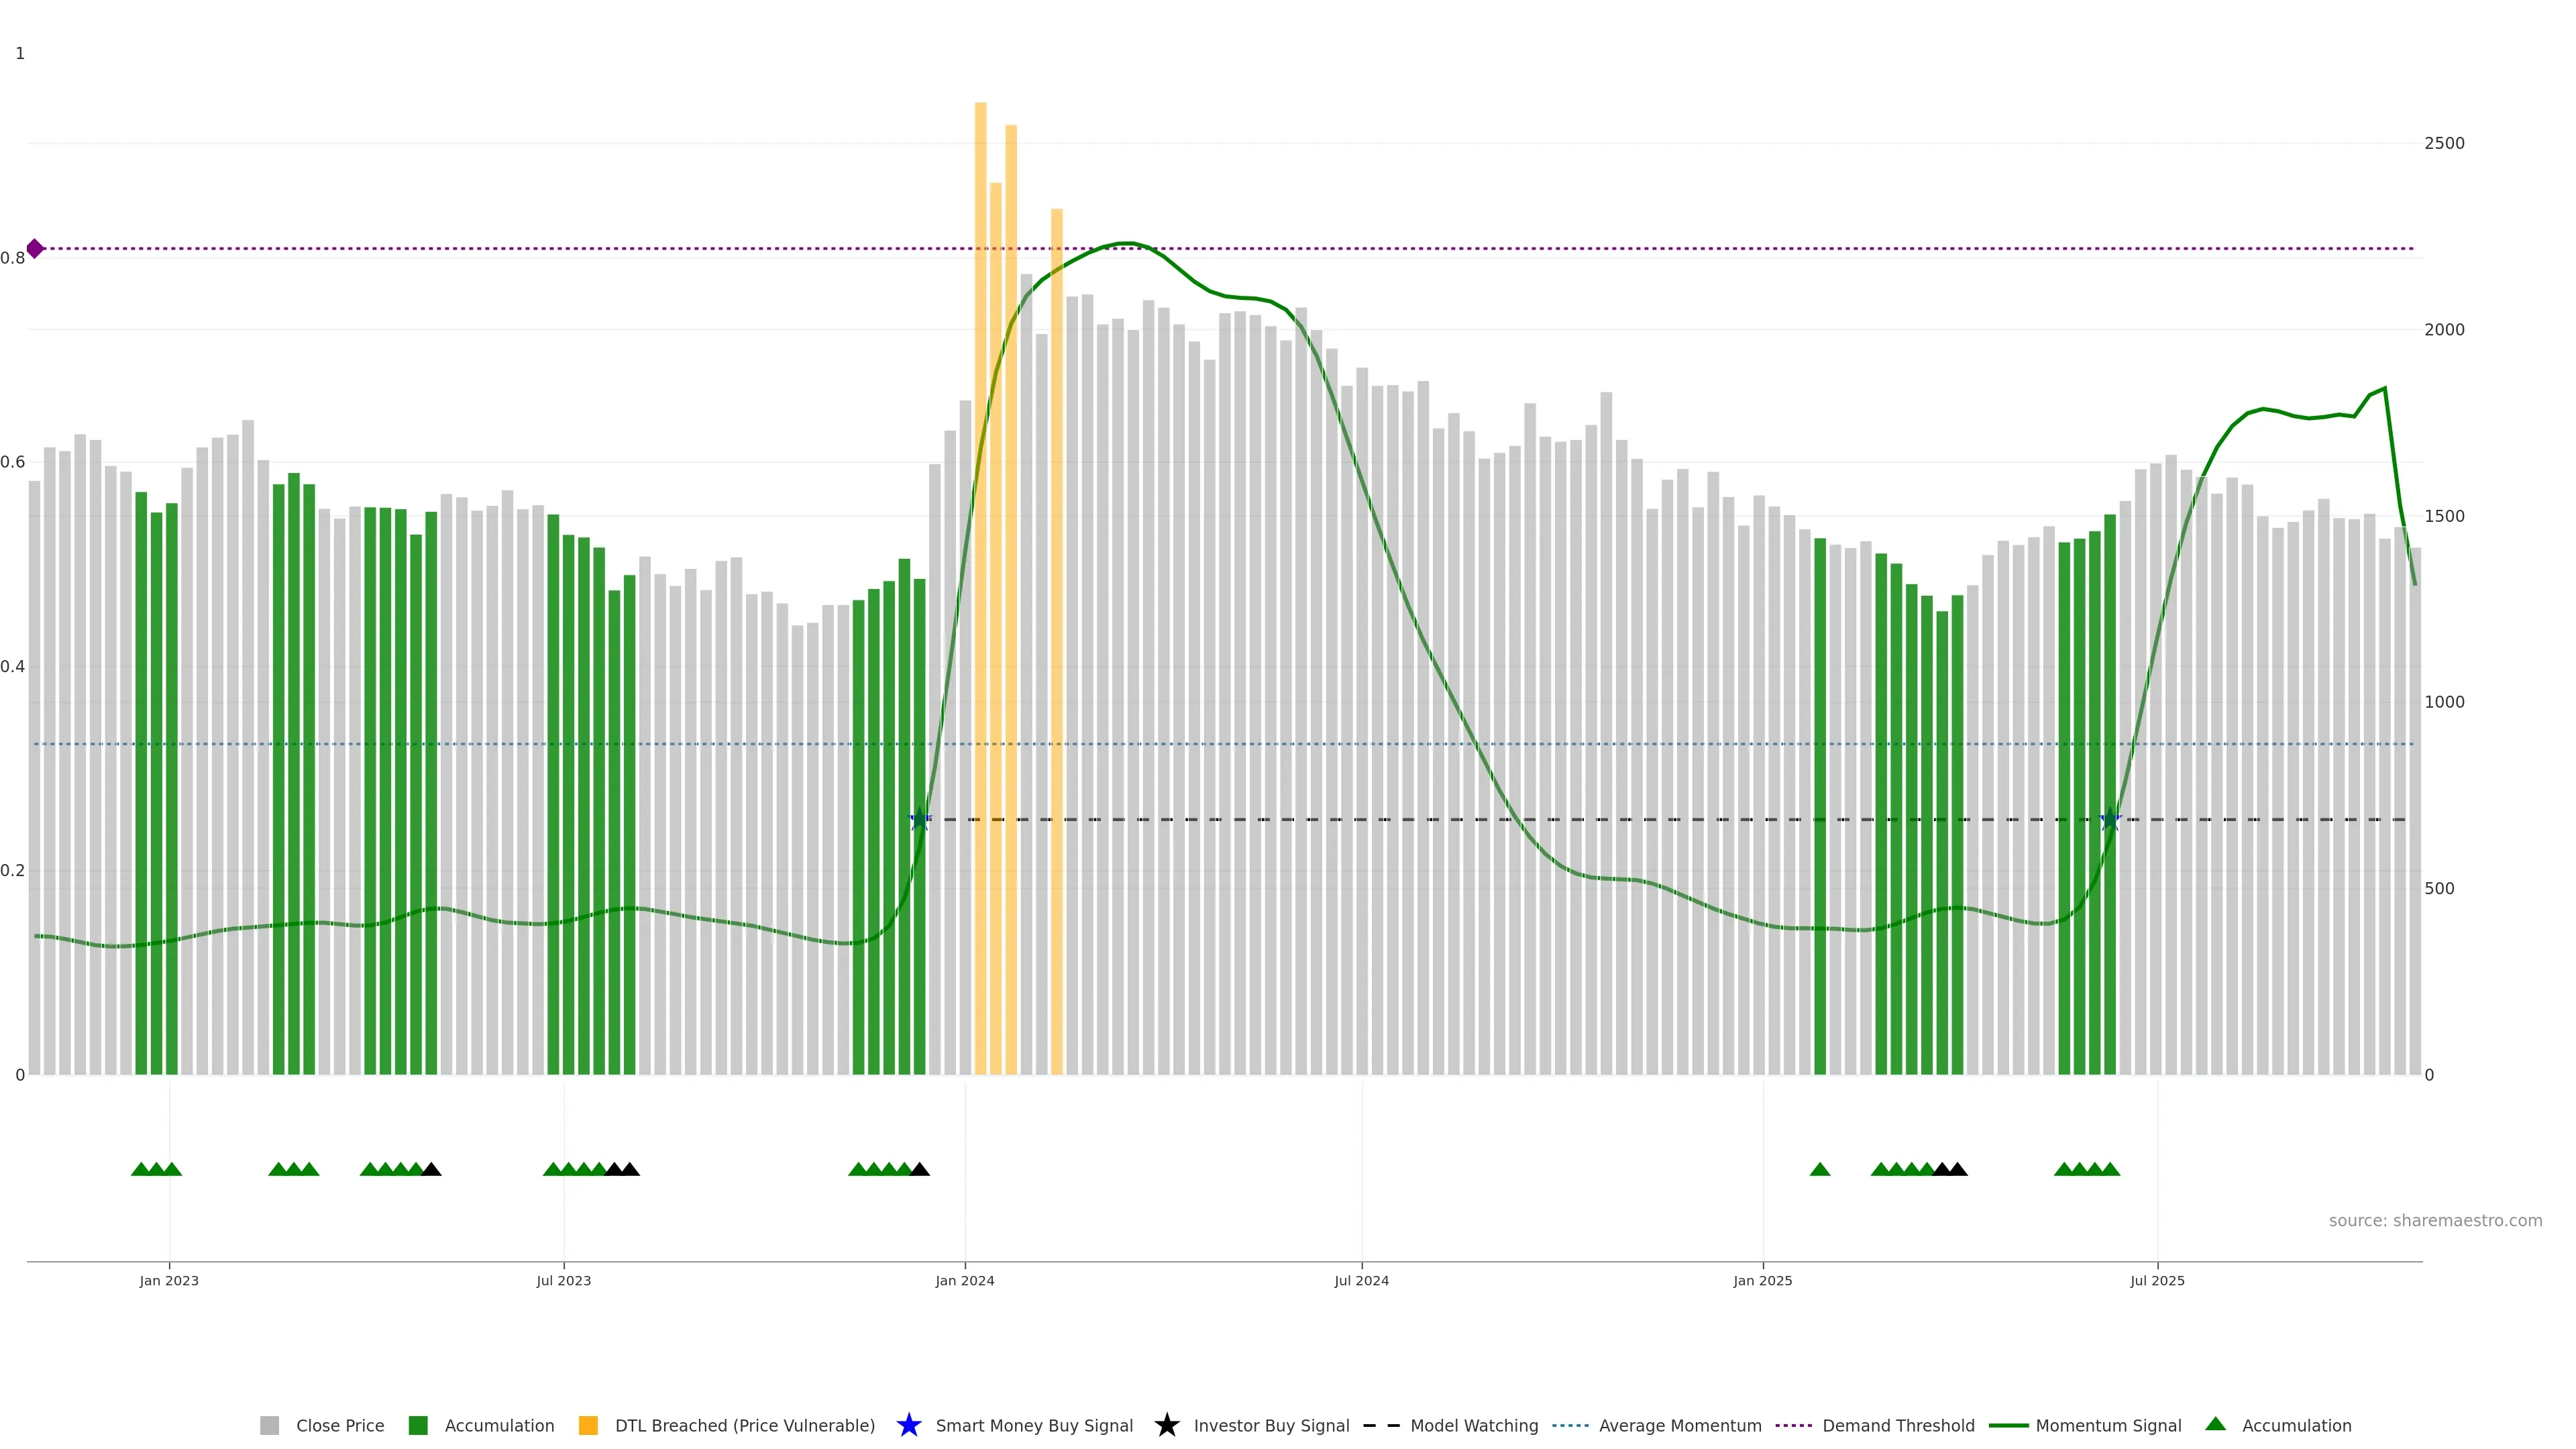Screen dimensions: 2576x1449
Task: Click the Jul 2023 x-axis label
Action: [x=563, y=1280]
